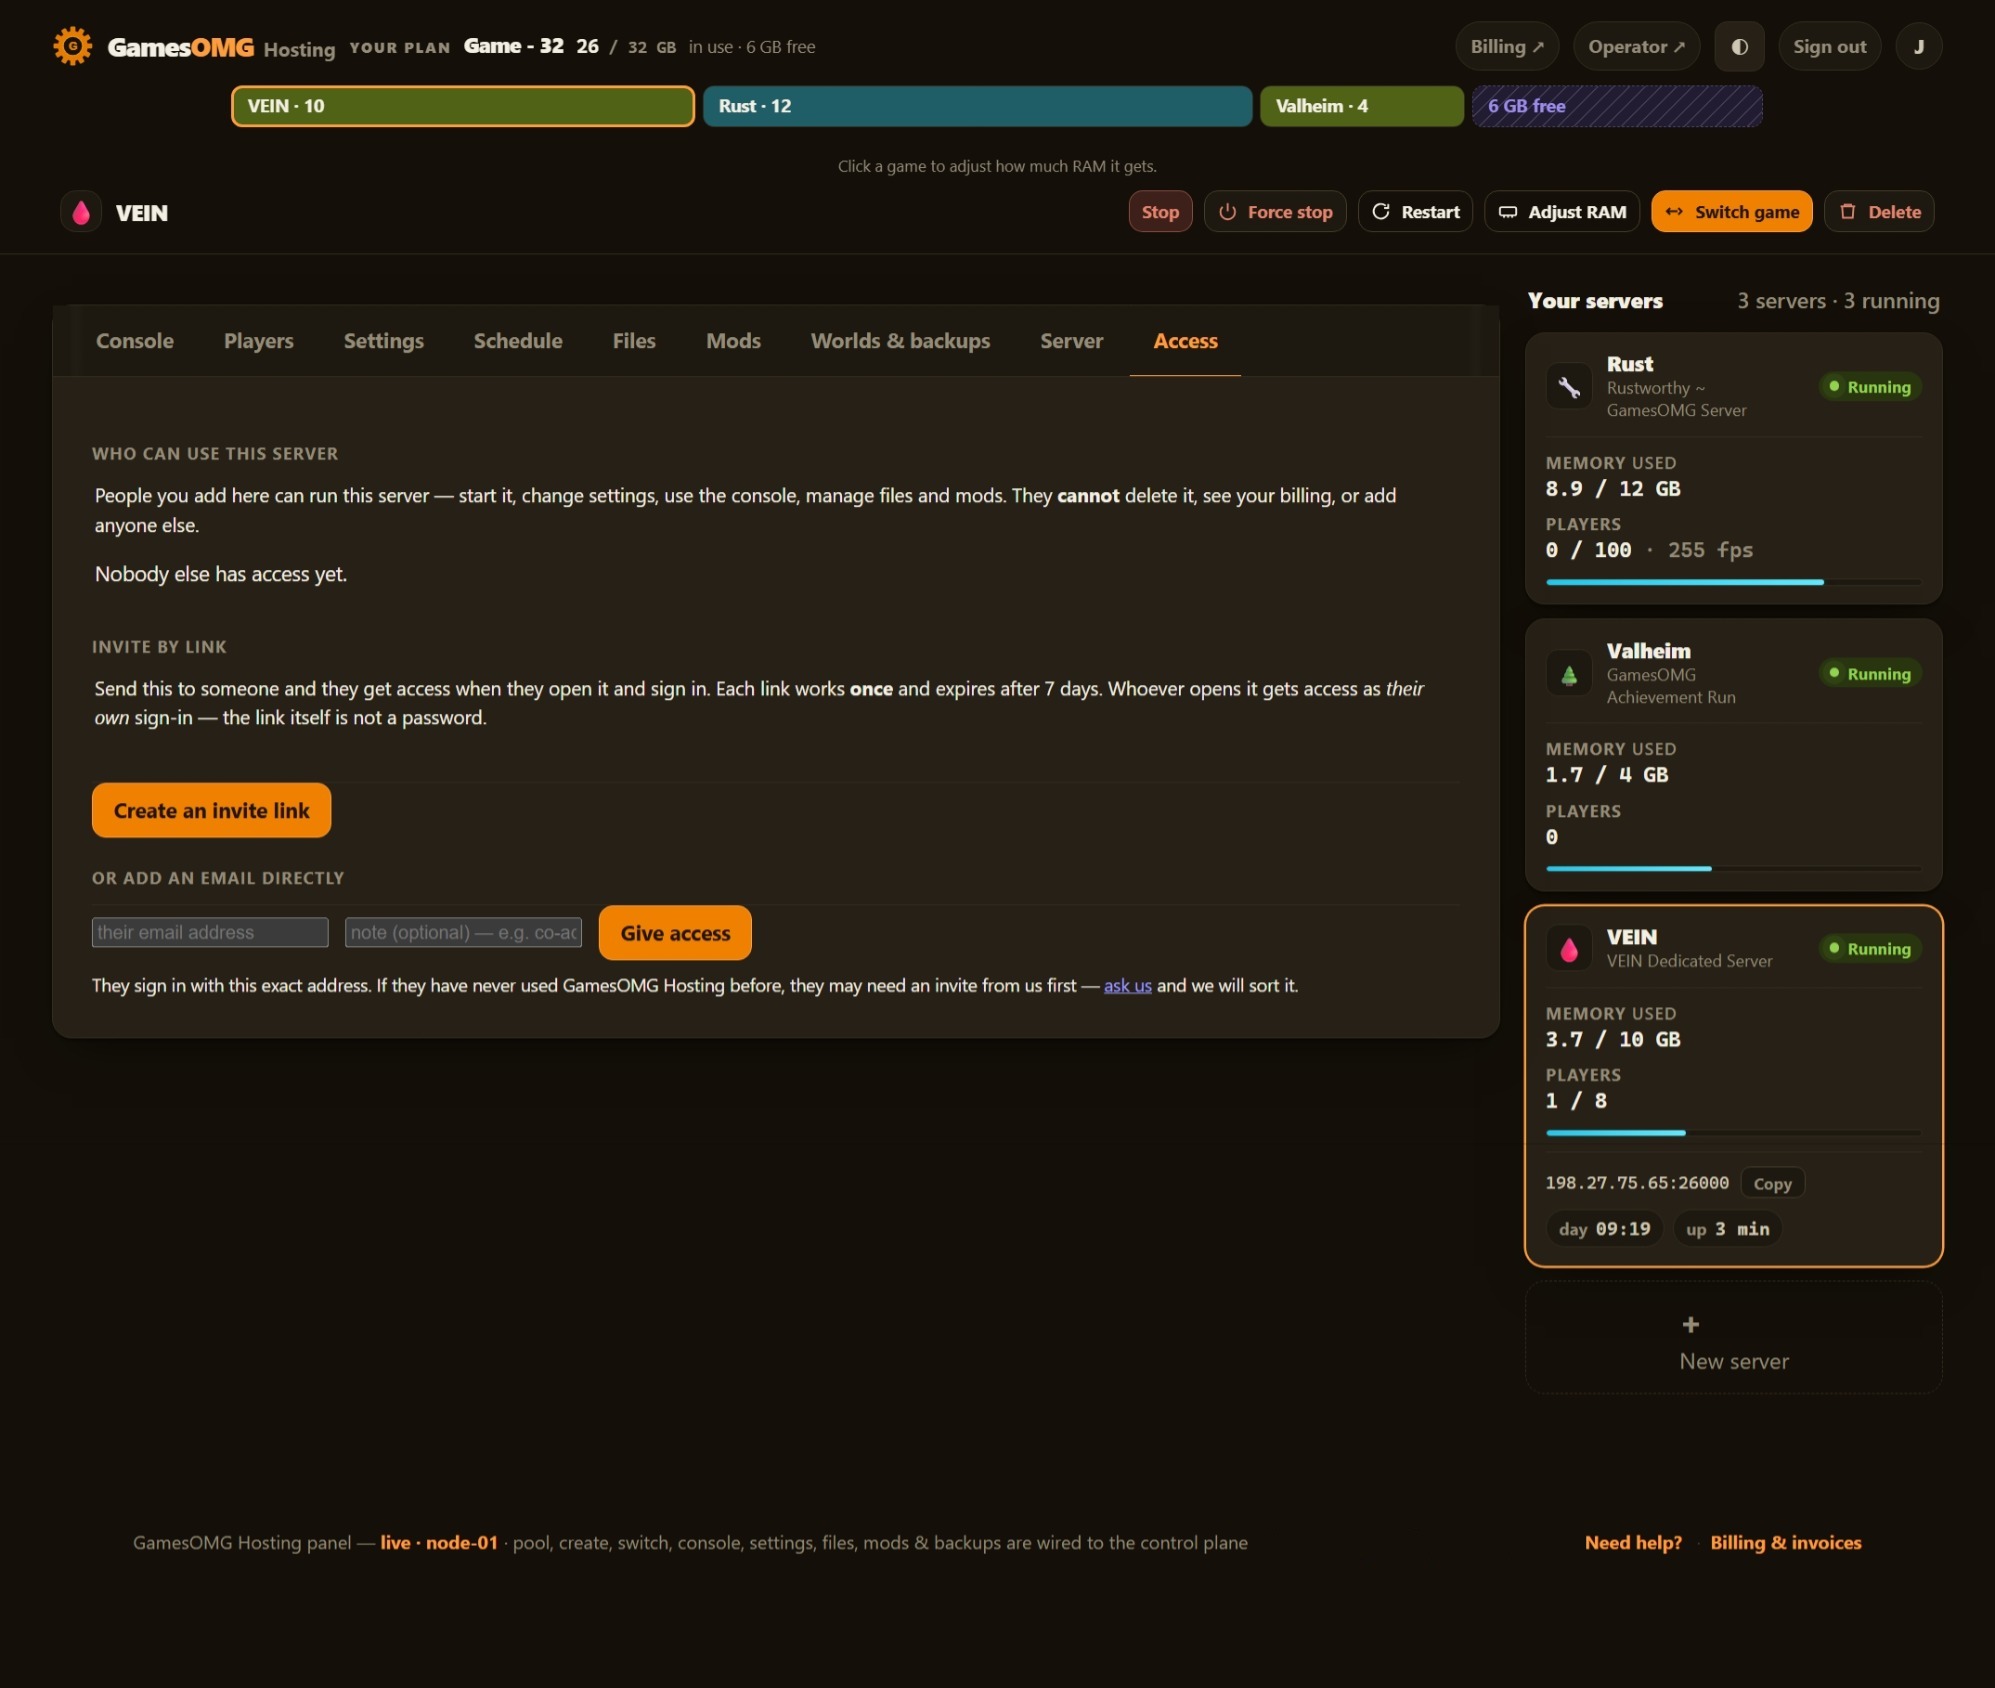1995x1688 pixels.
Task: Copy the VEIN server IP address
Action: (1772, 1183)
